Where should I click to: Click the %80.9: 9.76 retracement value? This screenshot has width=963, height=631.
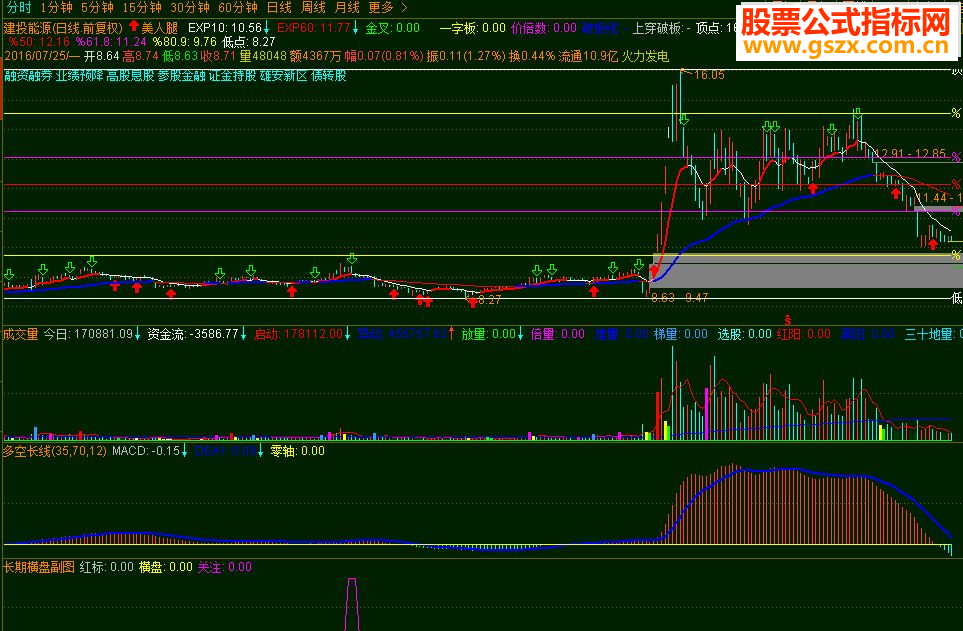point(184,42)
